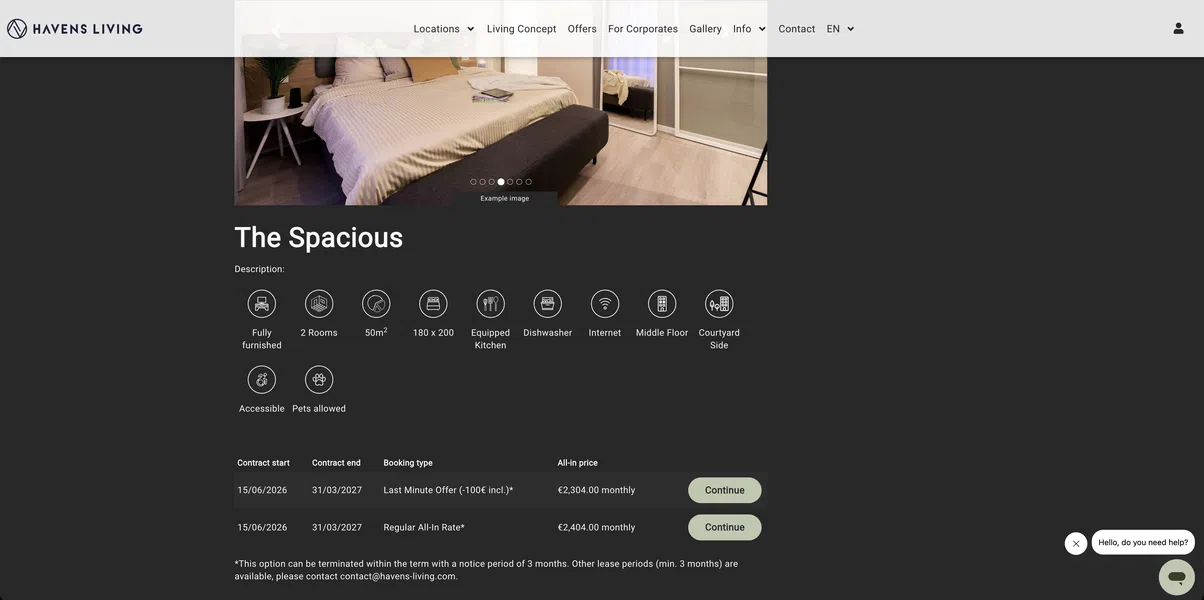Viewport: 1204px width, 600px height.
Task: Open the EN language selector
Action: [840, 29]
